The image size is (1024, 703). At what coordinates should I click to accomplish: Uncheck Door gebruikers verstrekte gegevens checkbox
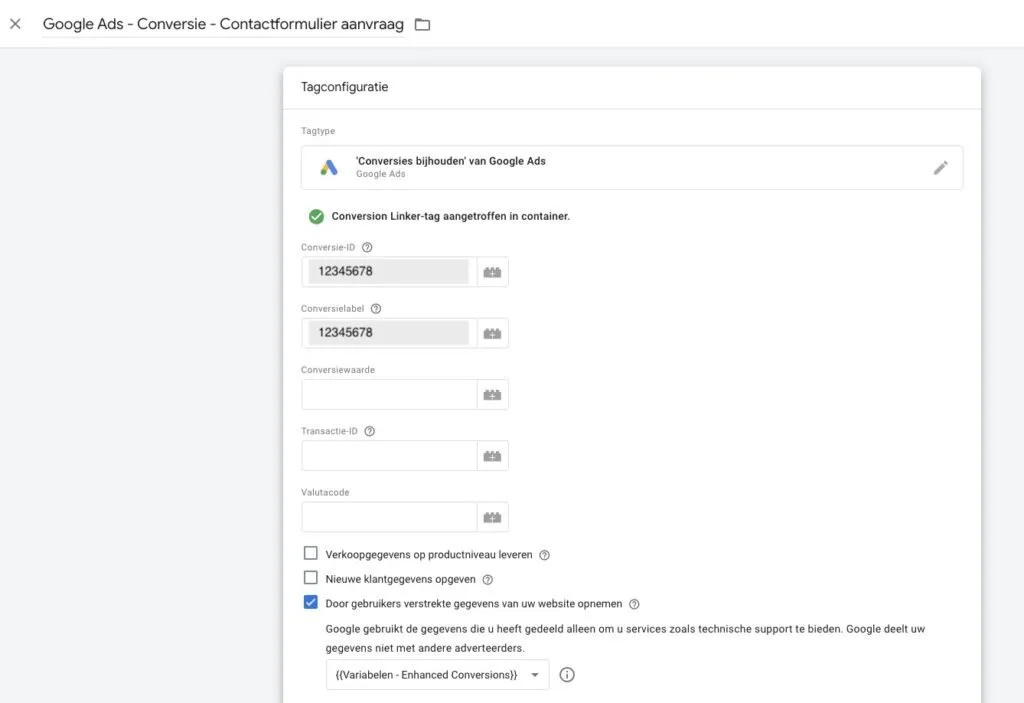[311, 602]
